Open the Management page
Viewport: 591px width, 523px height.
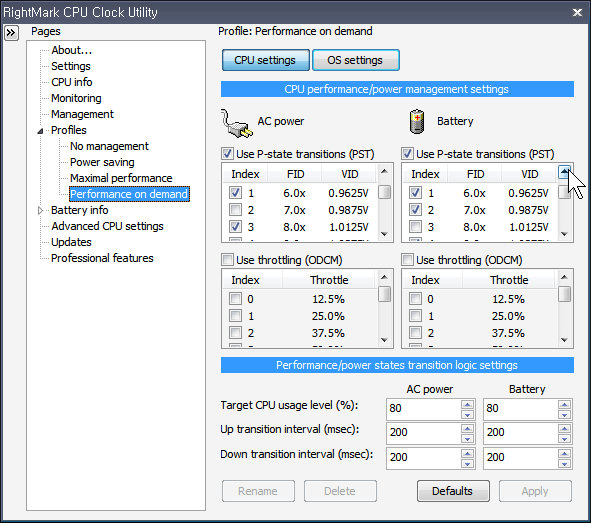82,114
